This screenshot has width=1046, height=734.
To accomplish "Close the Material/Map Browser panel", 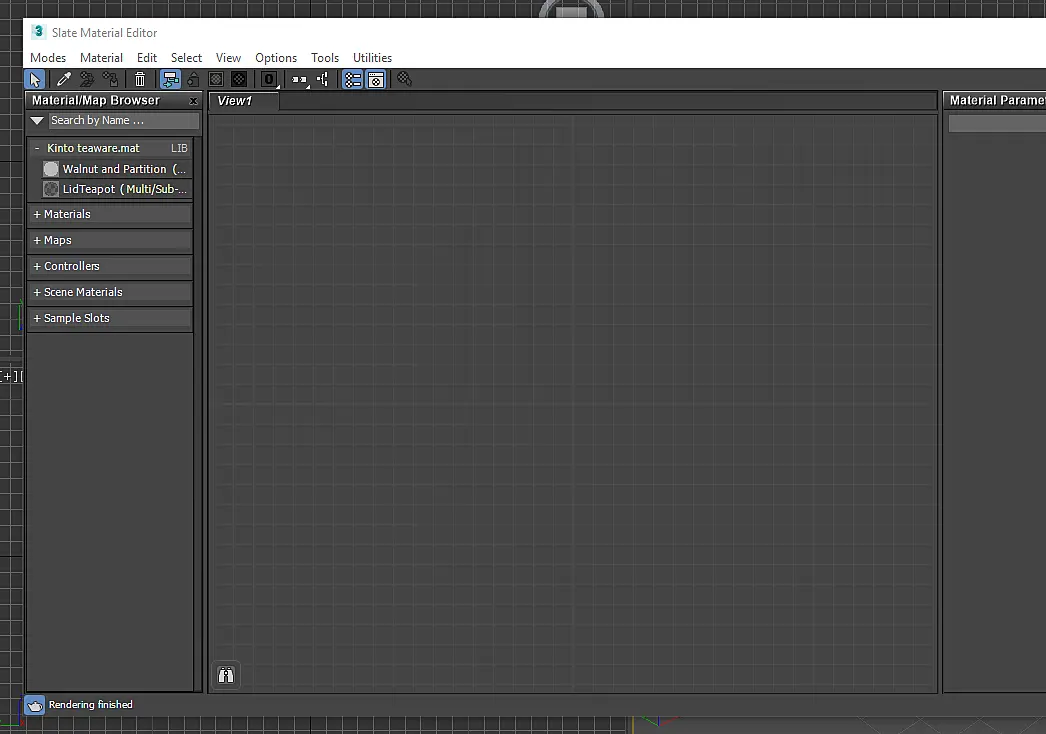I will [x=193, y=101].
